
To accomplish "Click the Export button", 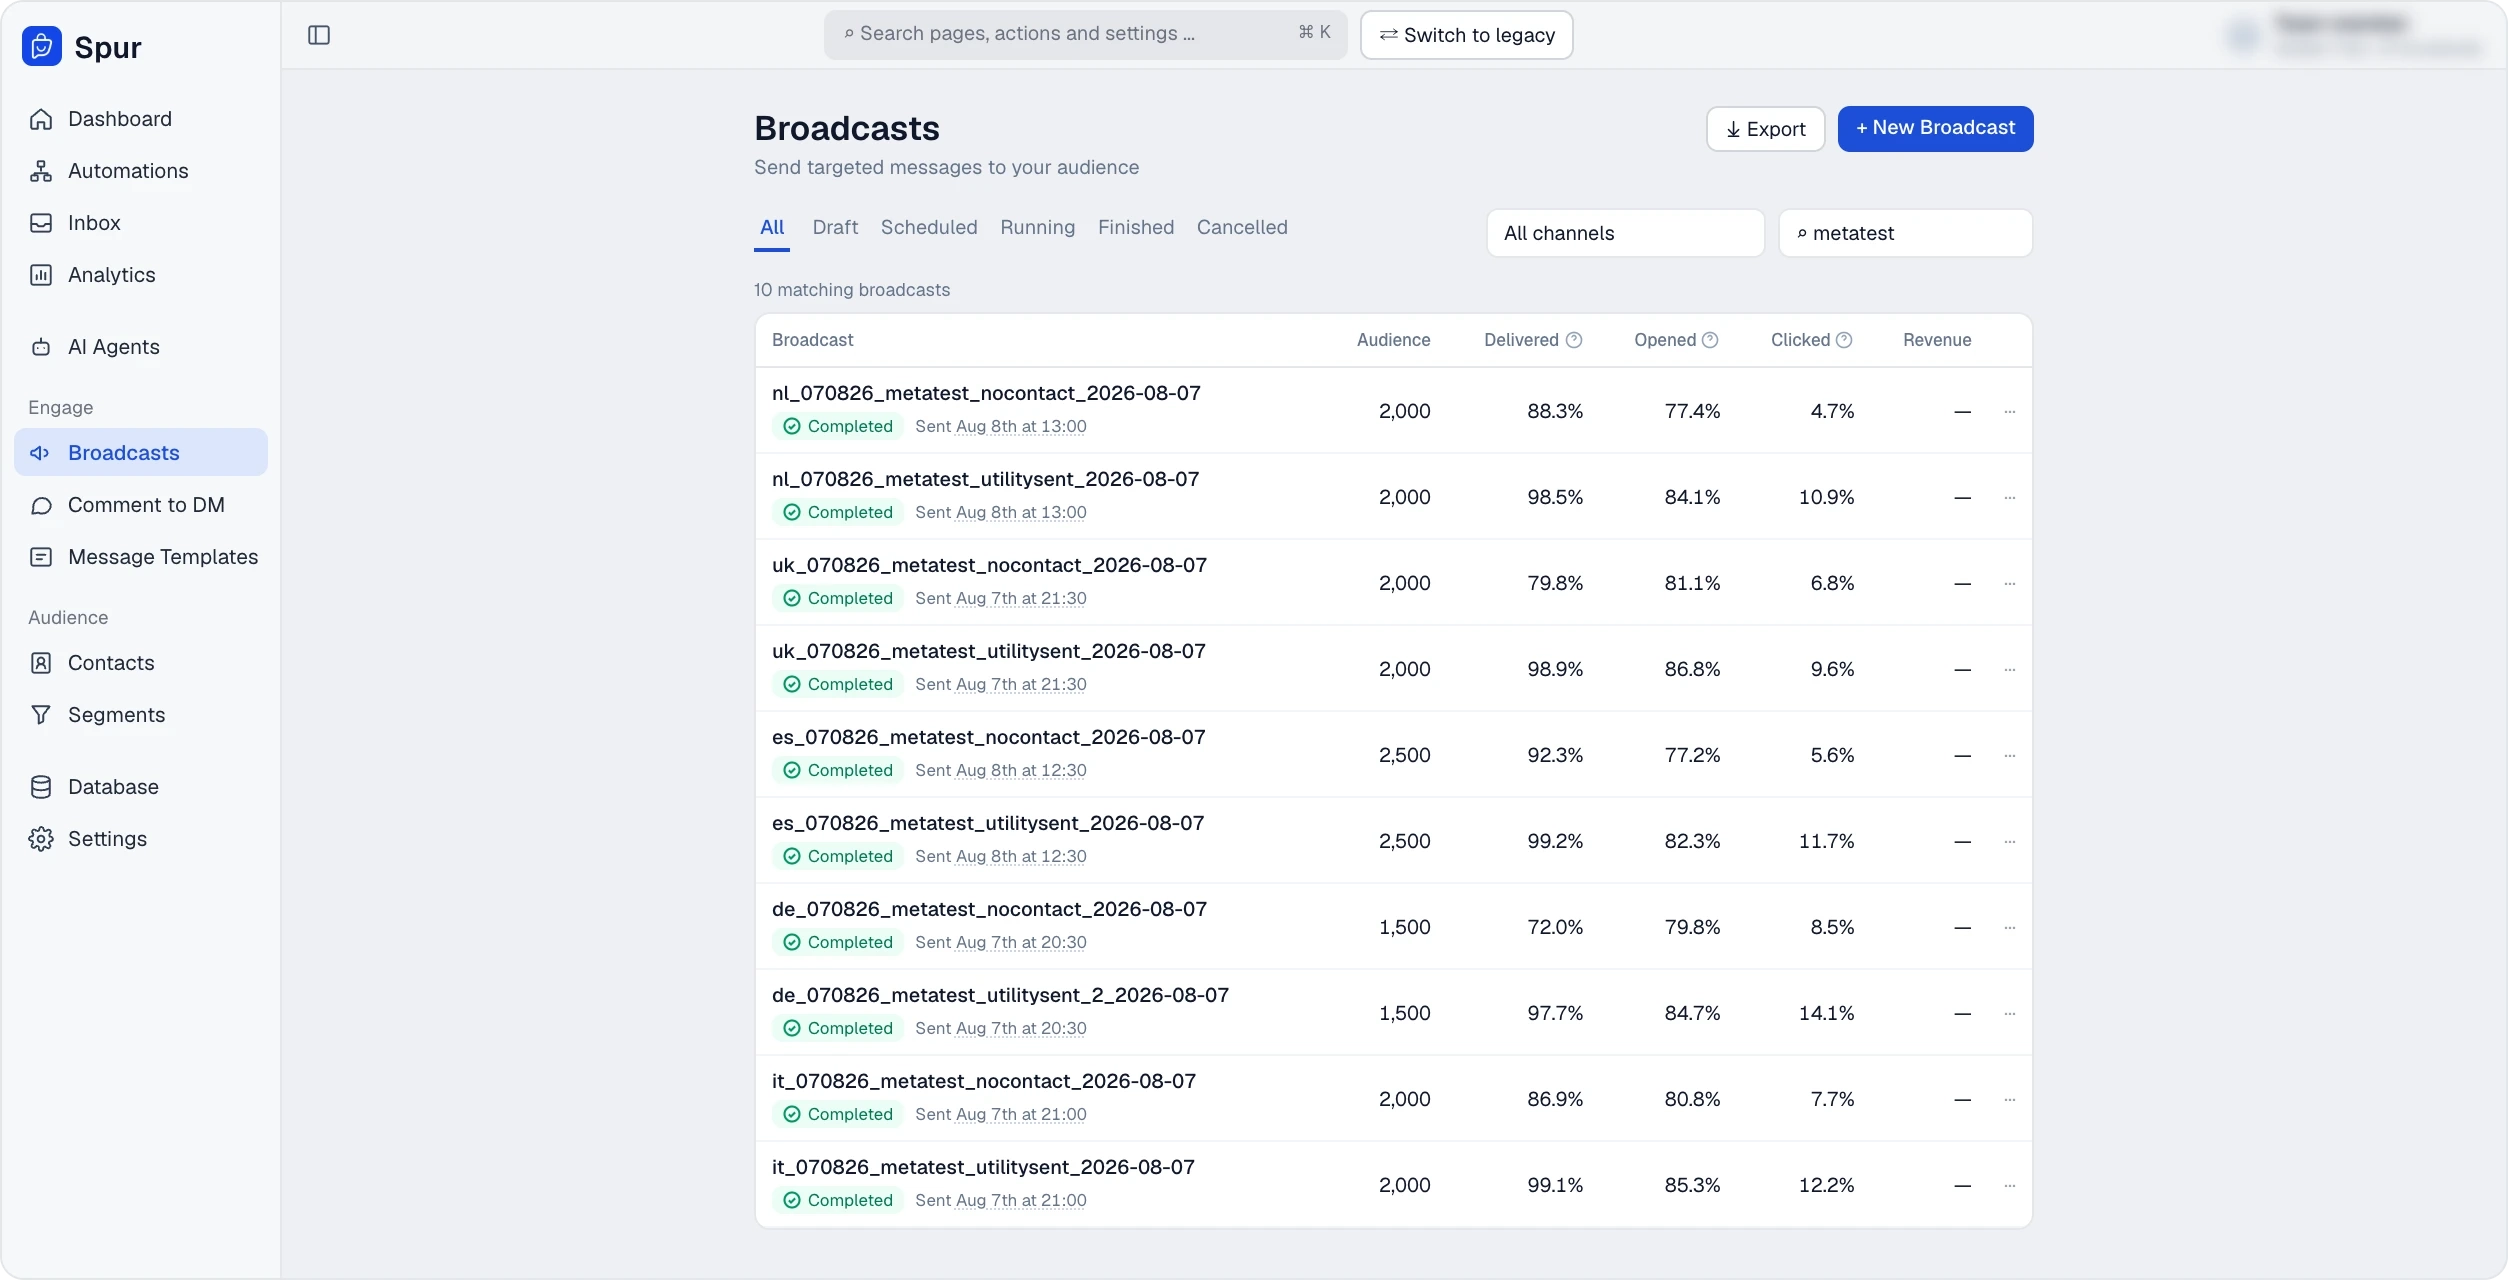I will pos(1765,129).
